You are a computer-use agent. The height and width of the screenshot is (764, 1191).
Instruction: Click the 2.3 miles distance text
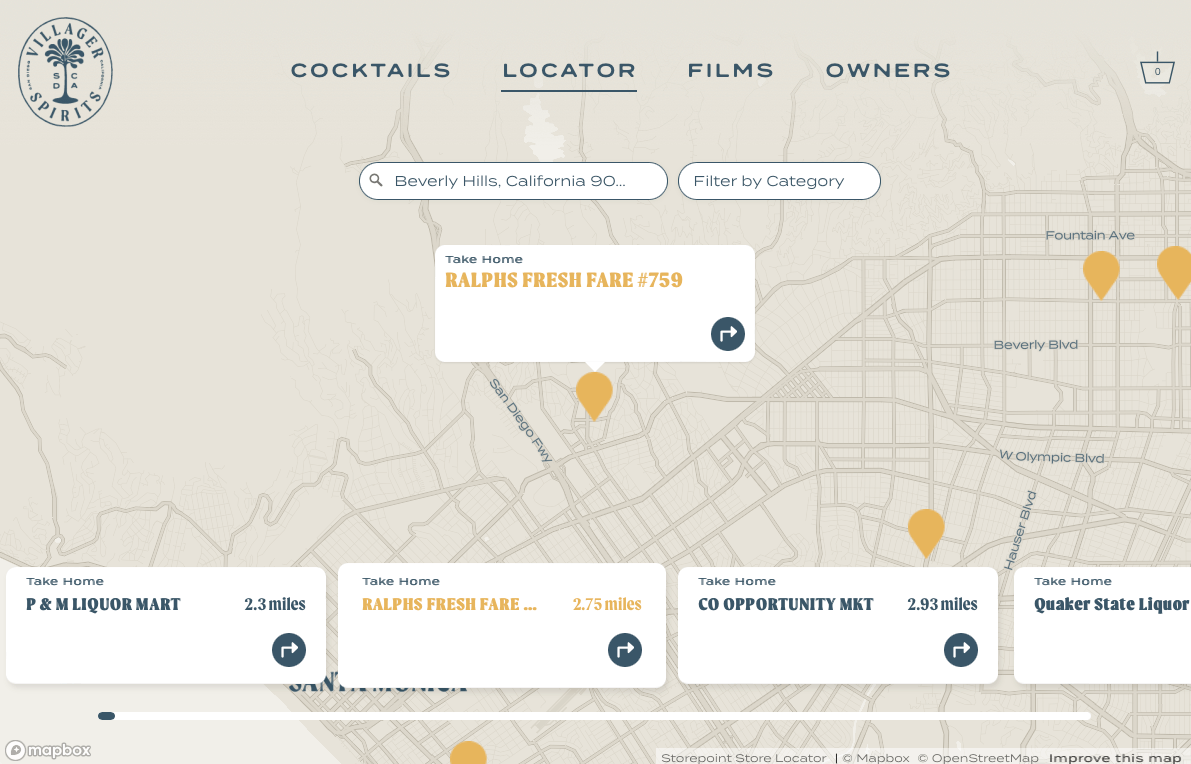275,605
